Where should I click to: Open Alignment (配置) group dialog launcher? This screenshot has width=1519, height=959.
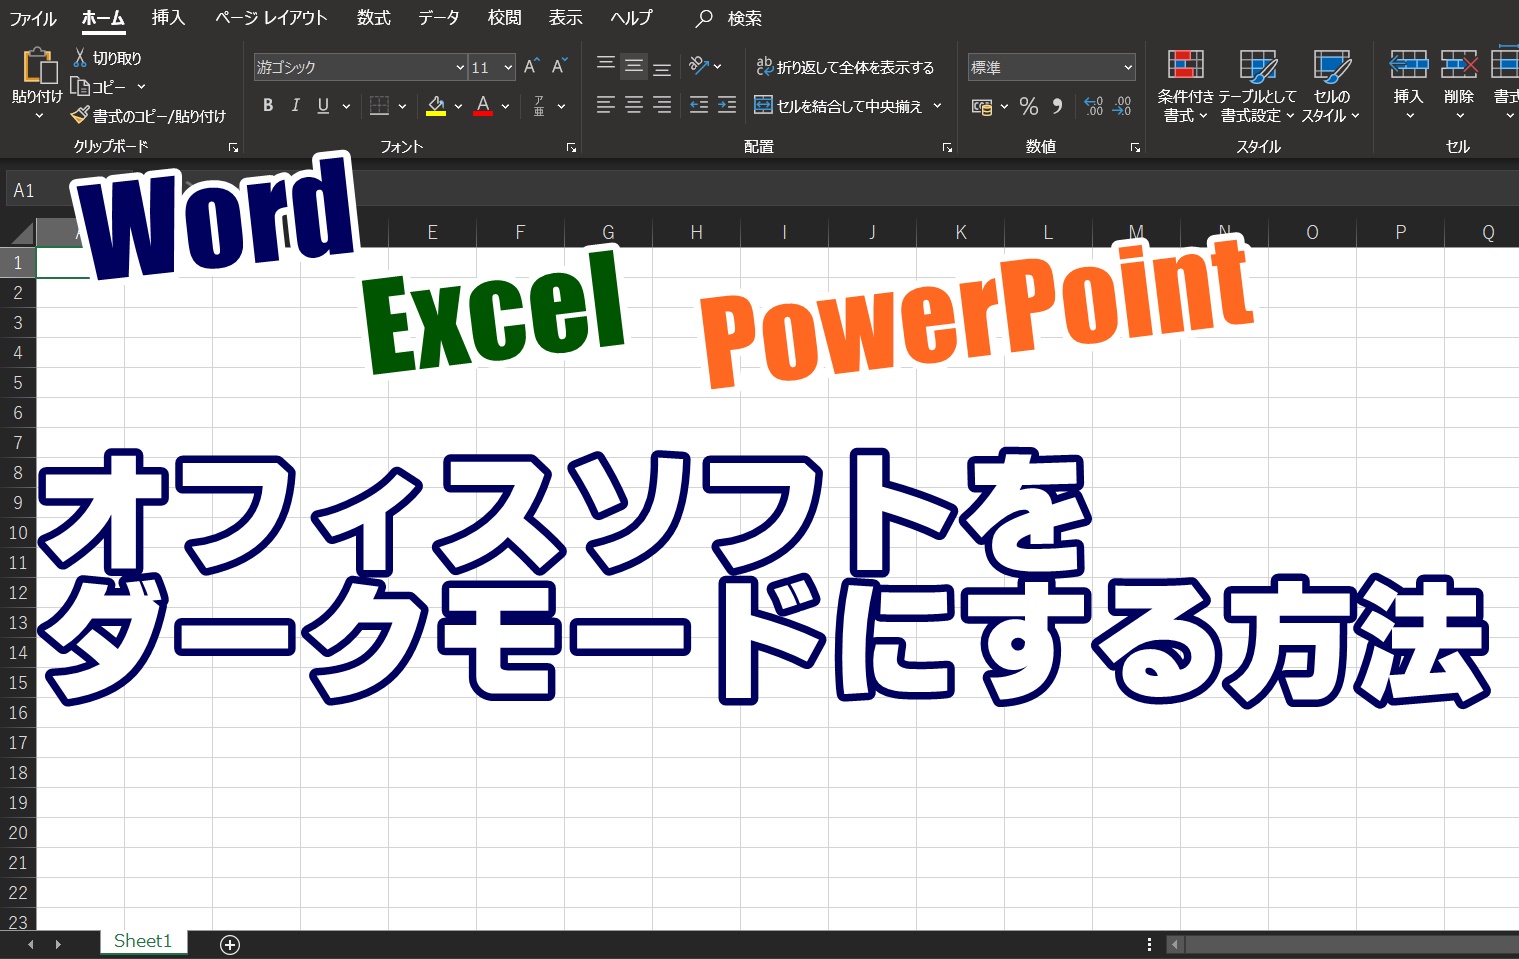click(x=947, y=147)
